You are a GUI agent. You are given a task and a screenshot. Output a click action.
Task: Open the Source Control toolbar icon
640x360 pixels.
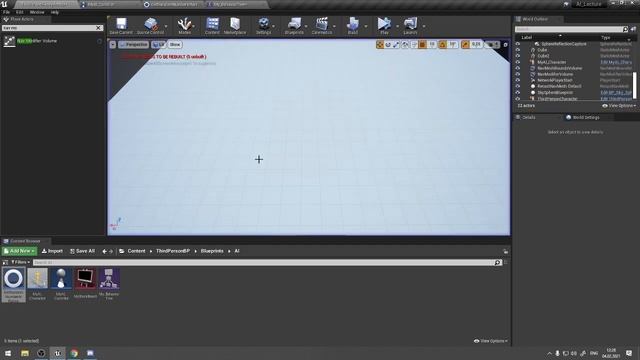pyautogui.click(x=150, y=26)
